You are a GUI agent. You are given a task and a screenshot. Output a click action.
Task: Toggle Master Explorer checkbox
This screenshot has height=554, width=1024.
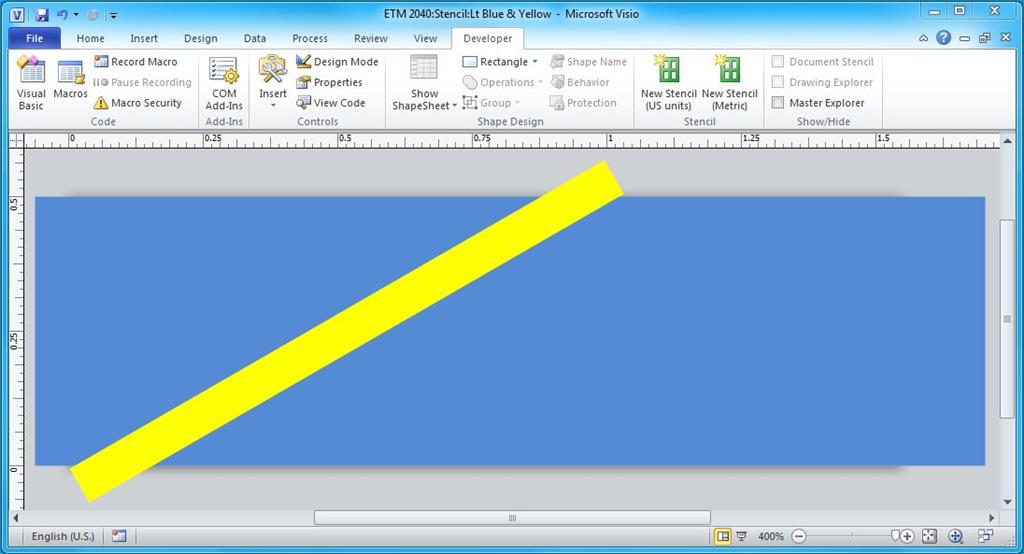click(778, 103)
